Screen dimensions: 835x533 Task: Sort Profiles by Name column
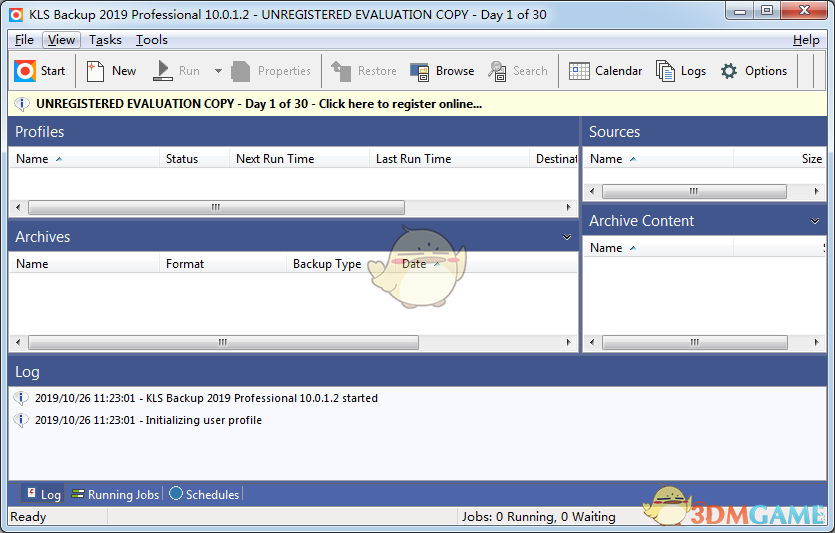point(84,159)
